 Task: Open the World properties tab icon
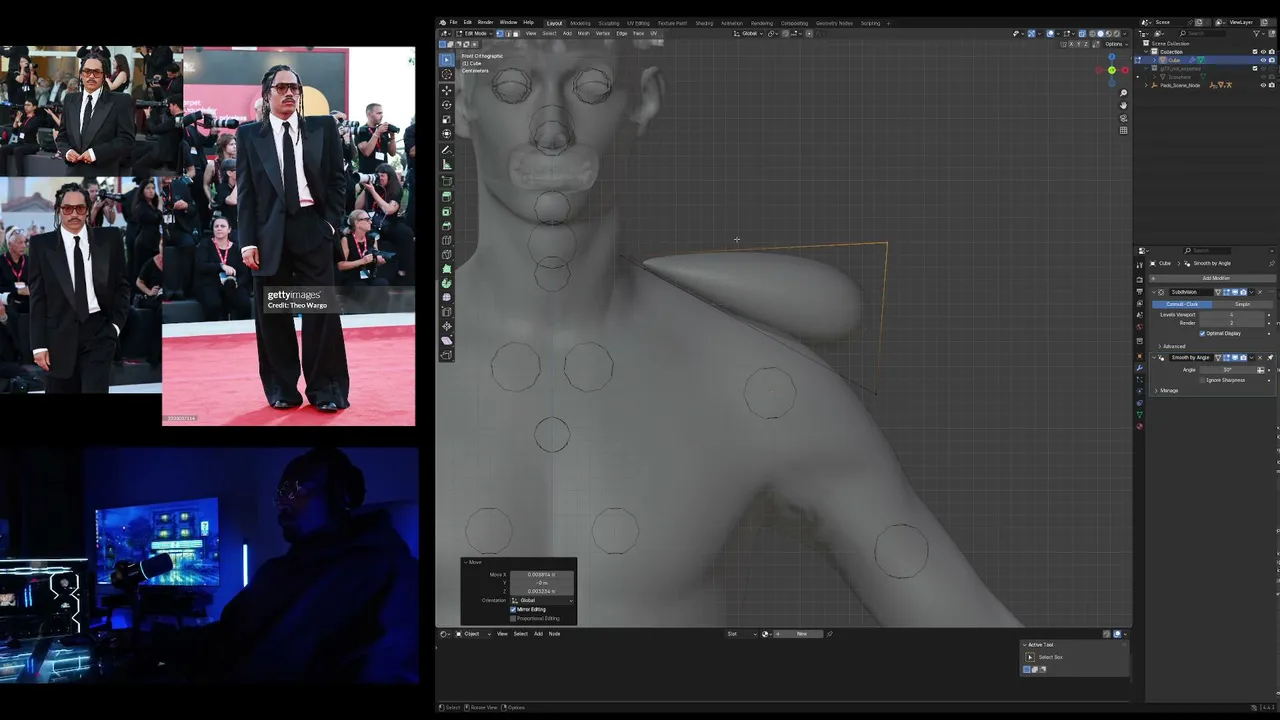pyautogui.click(x=1139, y=327)
